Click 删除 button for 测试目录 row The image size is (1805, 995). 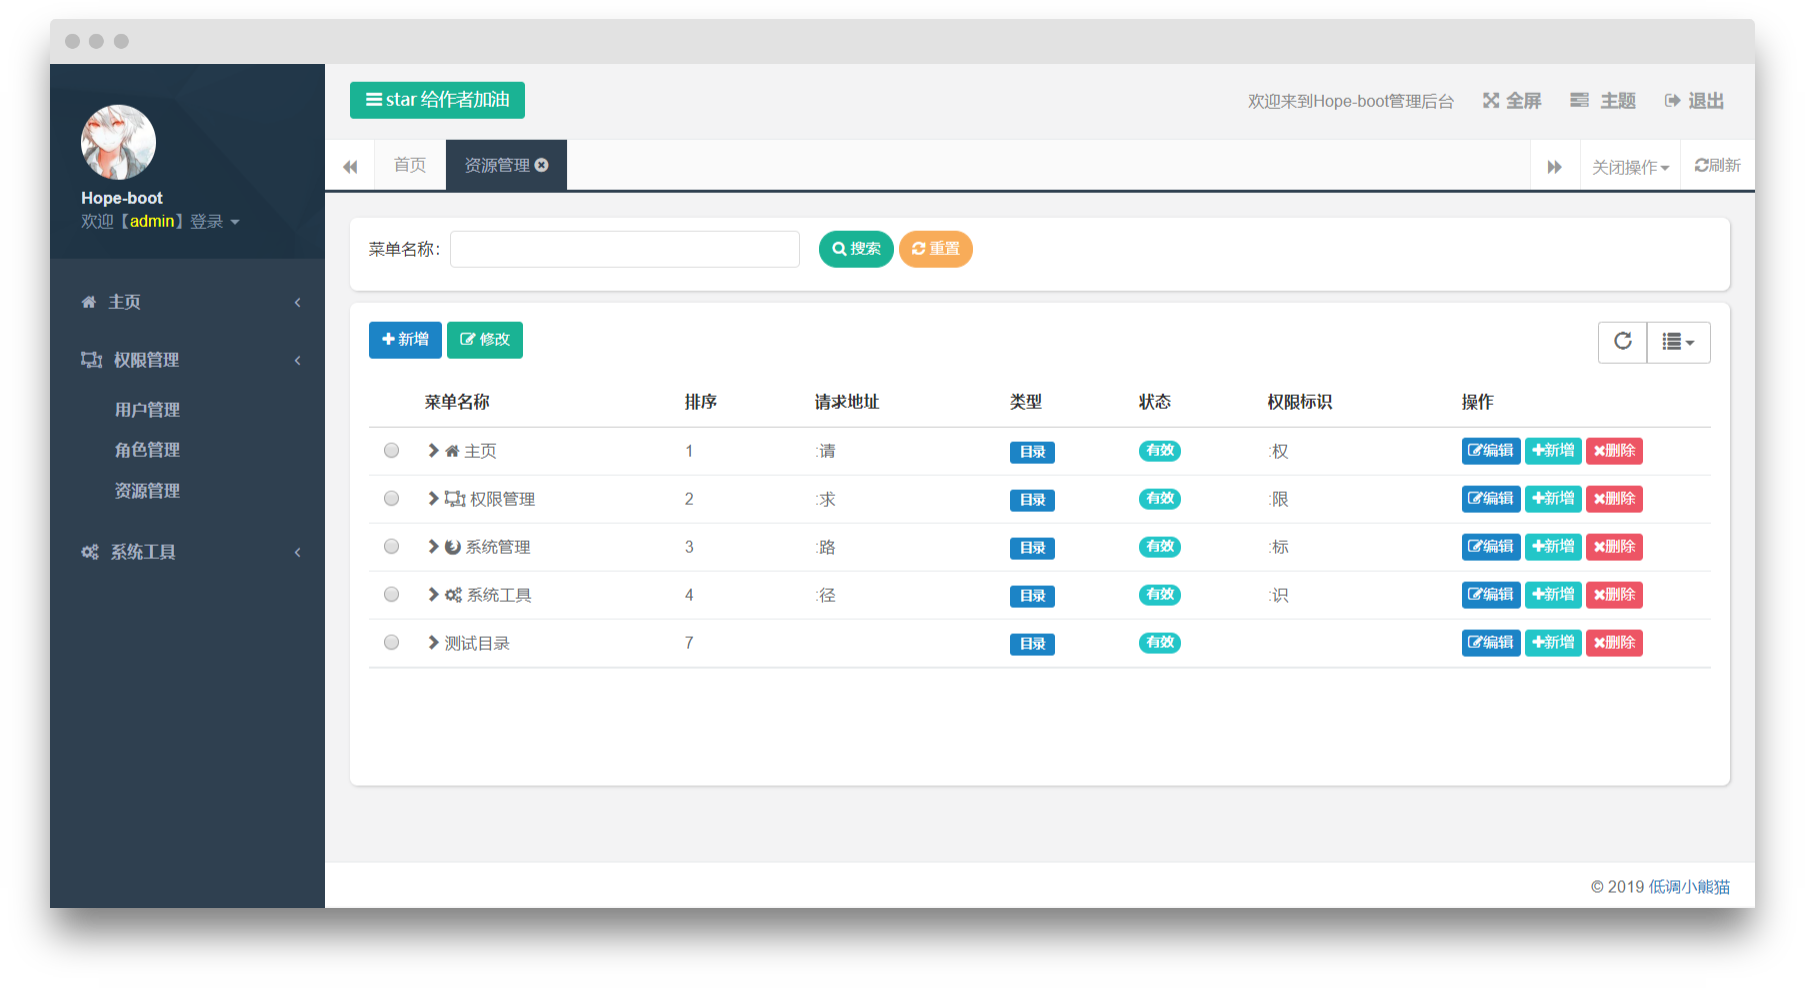click(x=1614, y=643)
